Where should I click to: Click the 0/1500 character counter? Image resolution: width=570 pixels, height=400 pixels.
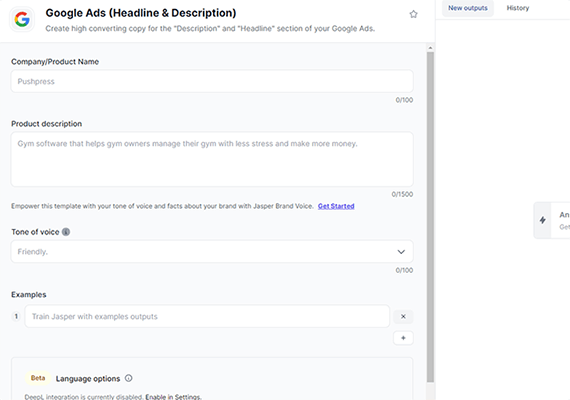click(402, 194)
